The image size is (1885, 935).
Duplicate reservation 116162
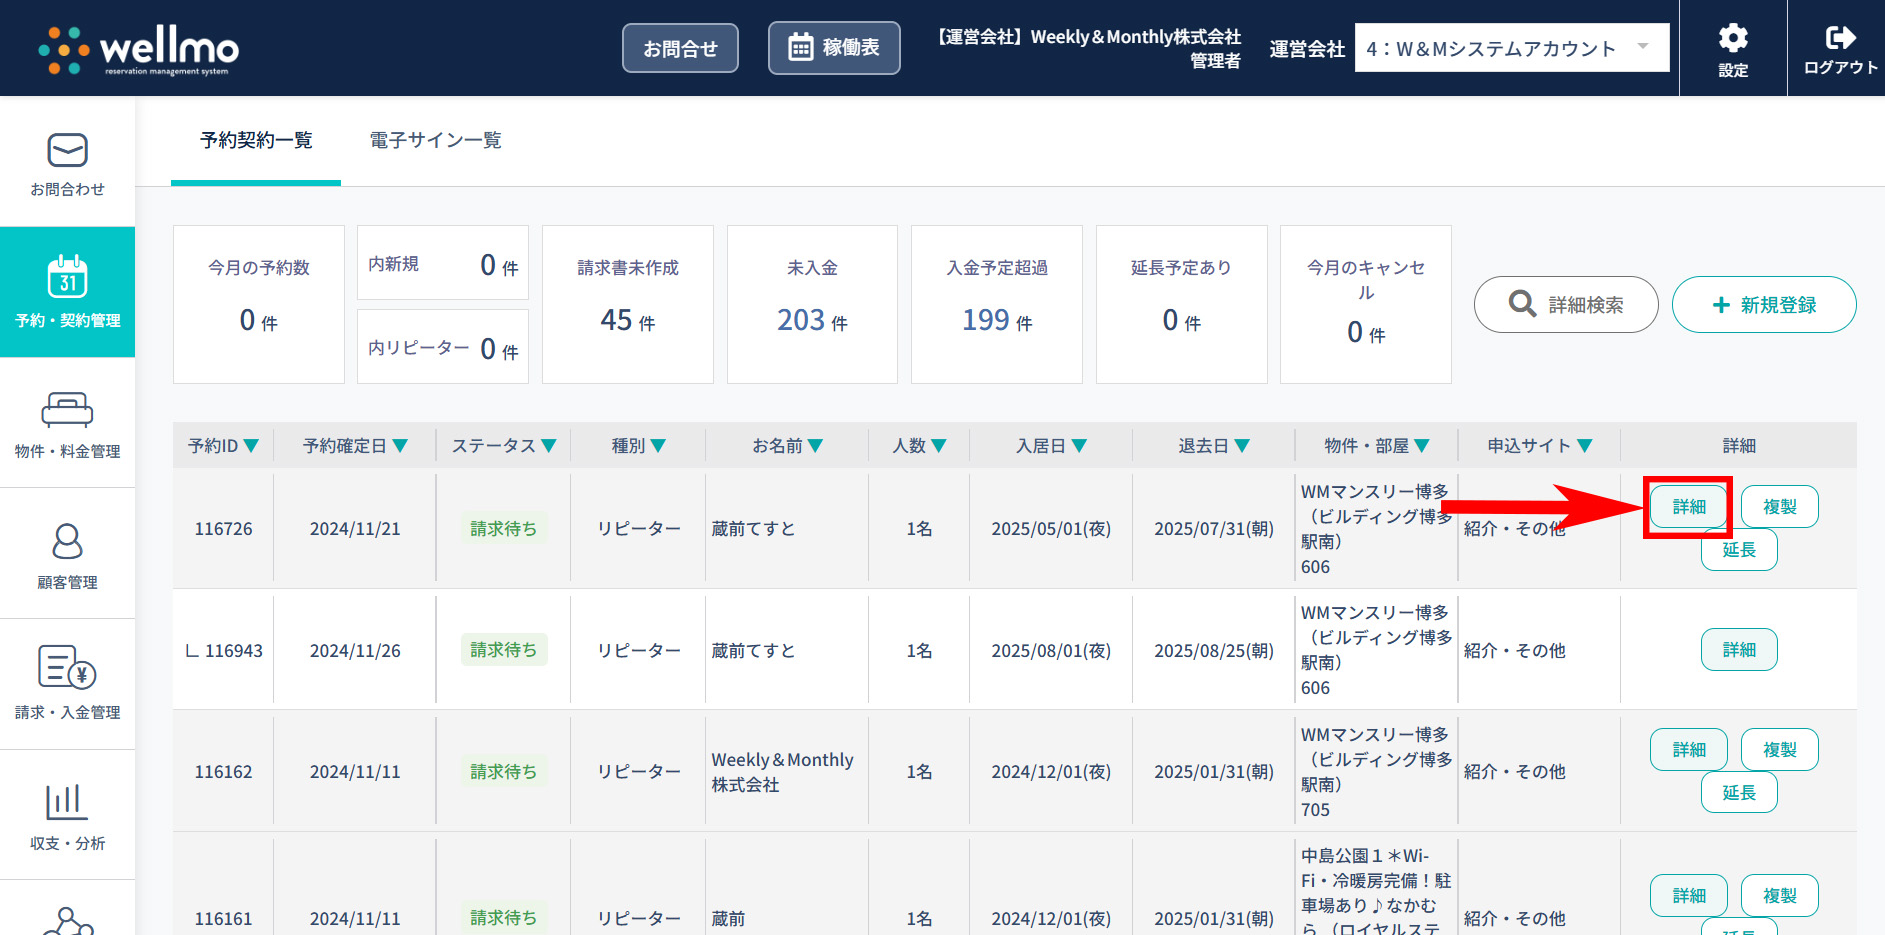(x=1779, y=750)
